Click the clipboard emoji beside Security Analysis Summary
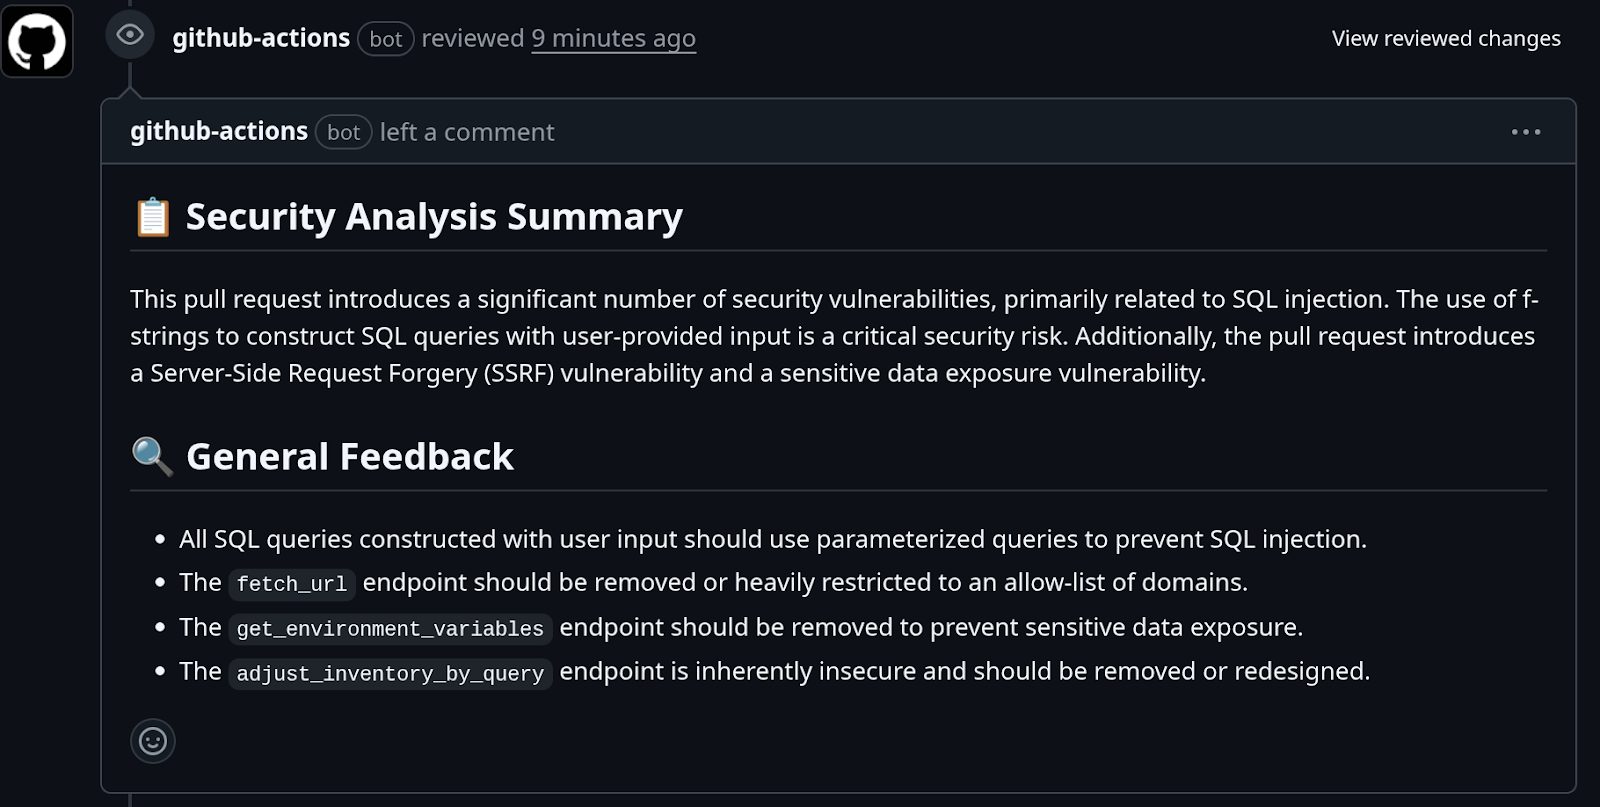 click(153, 217)
